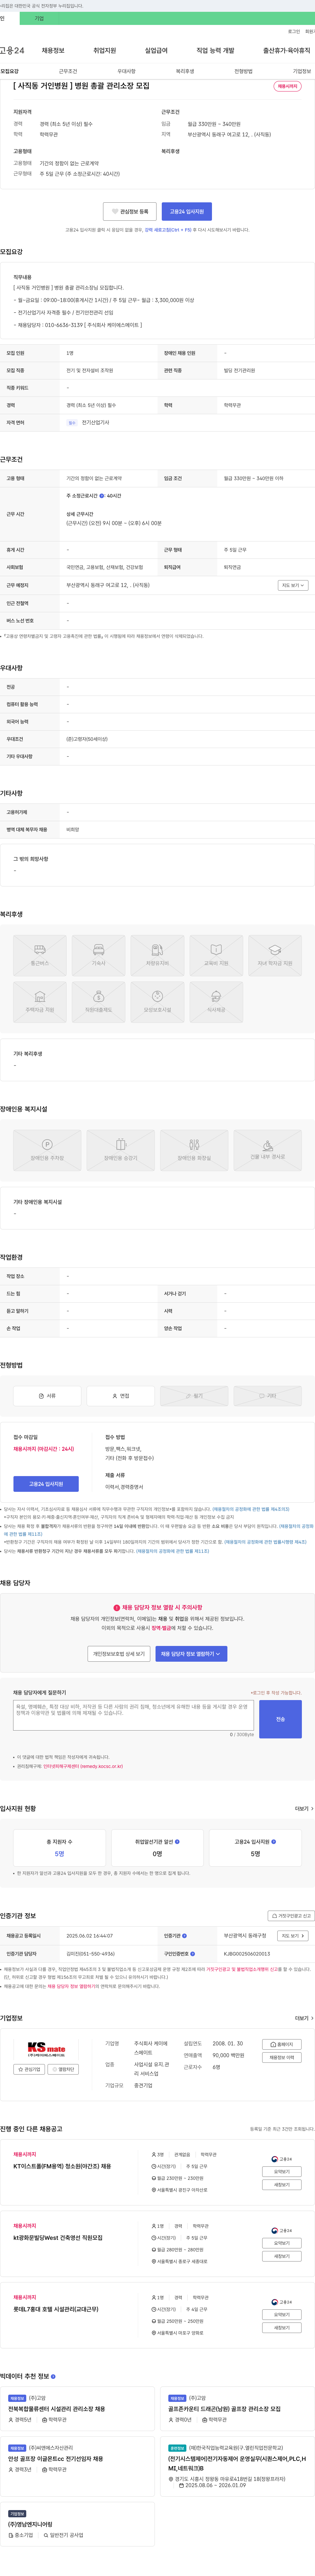The image size is (315, 2576).
Task: Open the 롯데L7홍대 호텔 job posting
Action: [x=56, y=2309]
